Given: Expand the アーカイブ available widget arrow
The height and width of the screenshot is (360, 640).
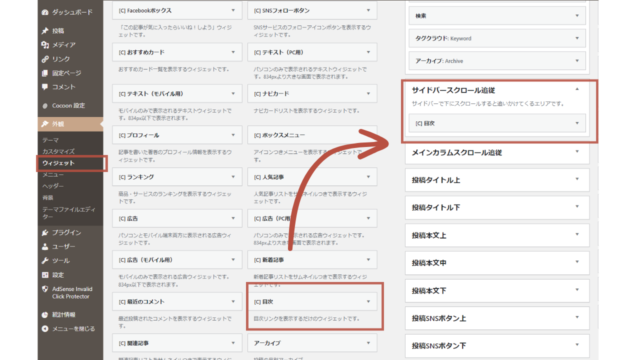Looking at the screenshot, I should click(x=368, y=343).
